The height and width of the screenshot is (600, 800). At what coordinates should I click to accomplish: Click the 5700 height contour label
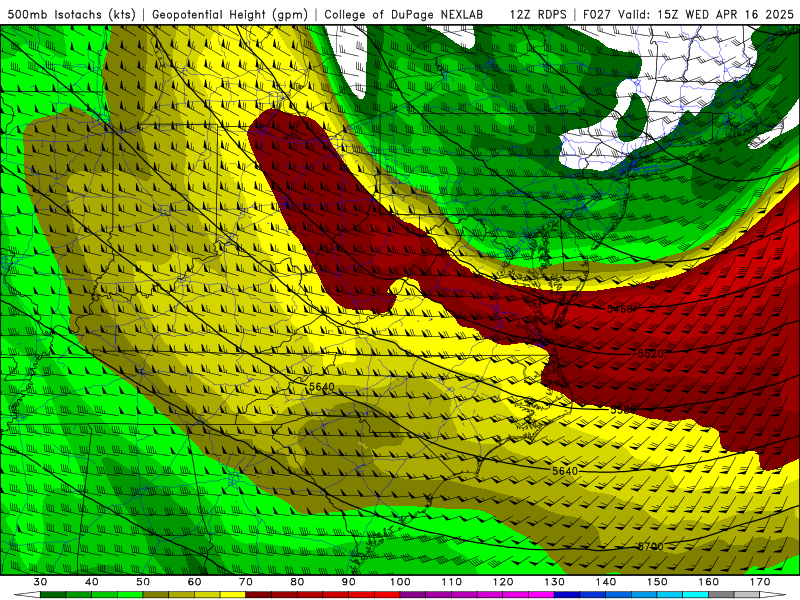651,547
